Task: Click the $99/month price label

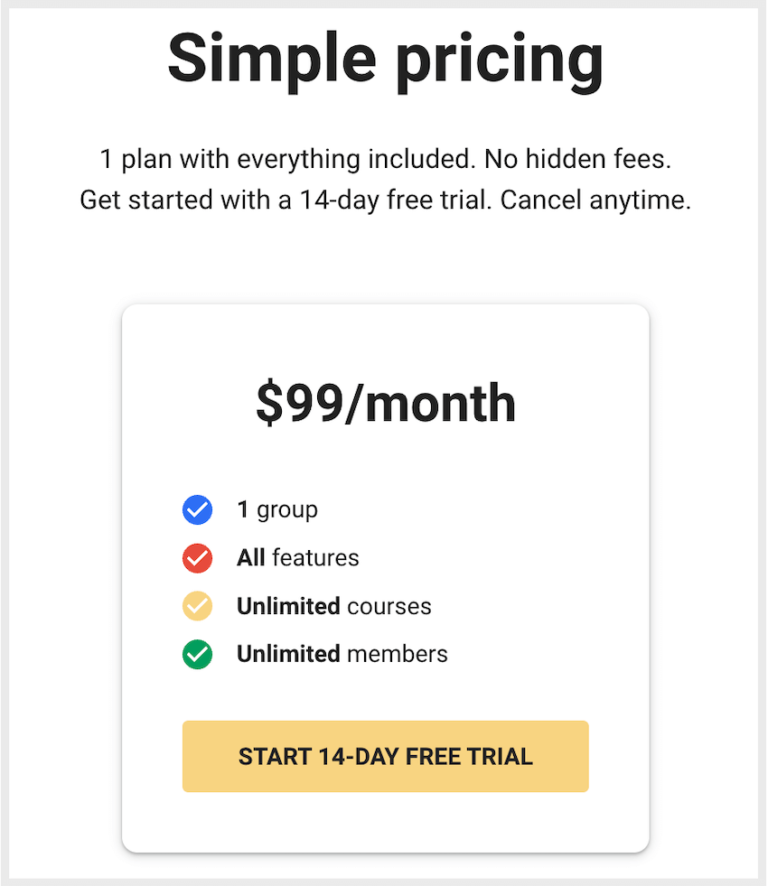Action: (x=384, y=402)
